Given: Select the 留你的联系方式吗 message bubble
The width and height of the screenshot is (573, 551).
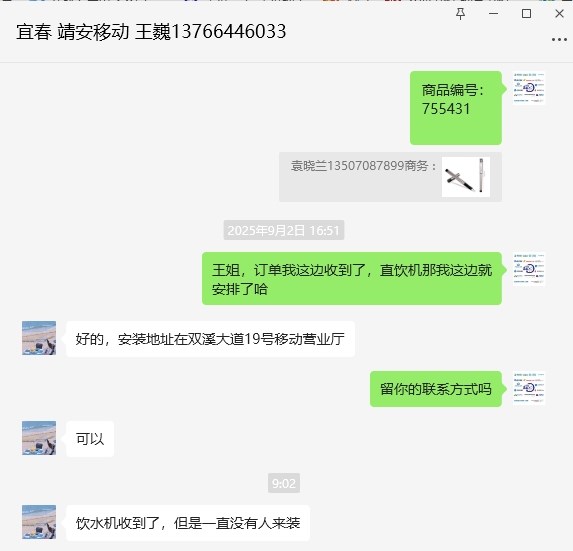Looking at the screenshot, I should (436, 389).
